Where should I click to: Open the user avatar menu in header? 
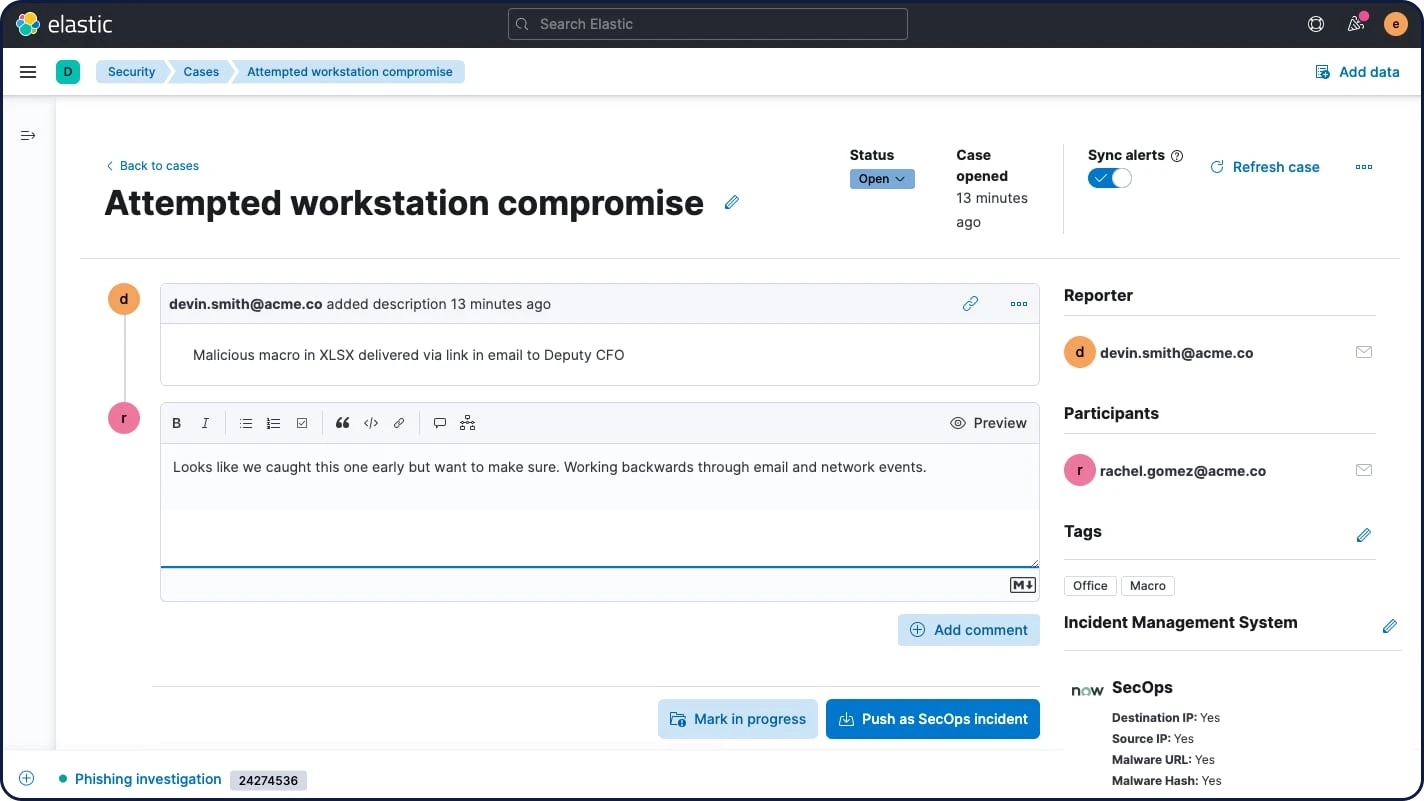(x=1396, y=24)
